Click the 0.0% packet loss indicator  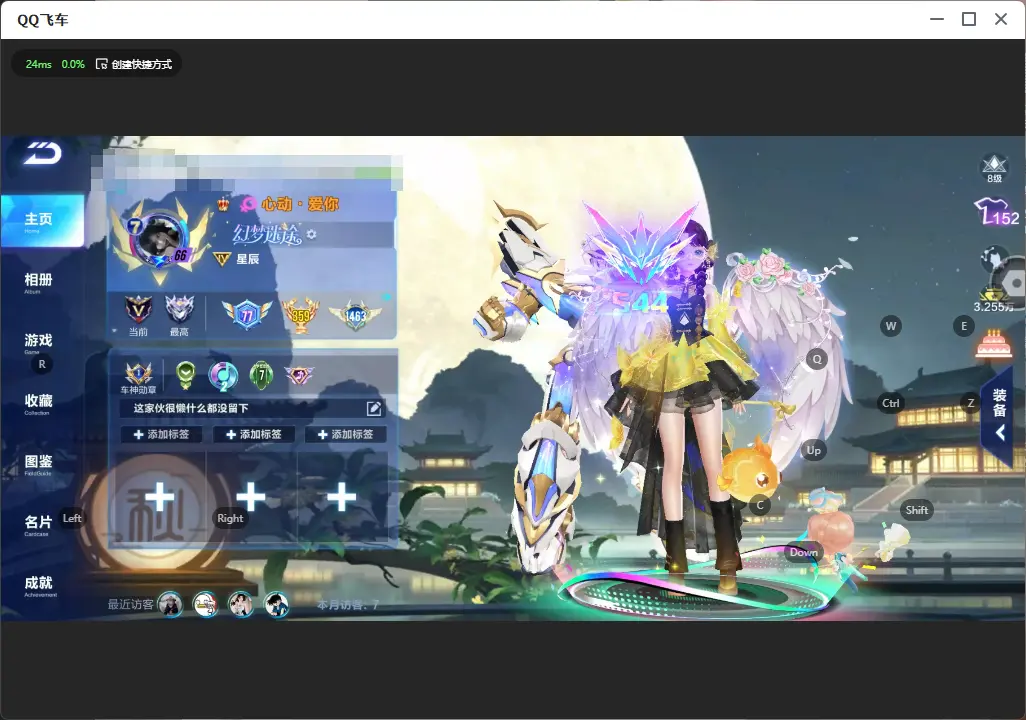(x=73, y=64)
